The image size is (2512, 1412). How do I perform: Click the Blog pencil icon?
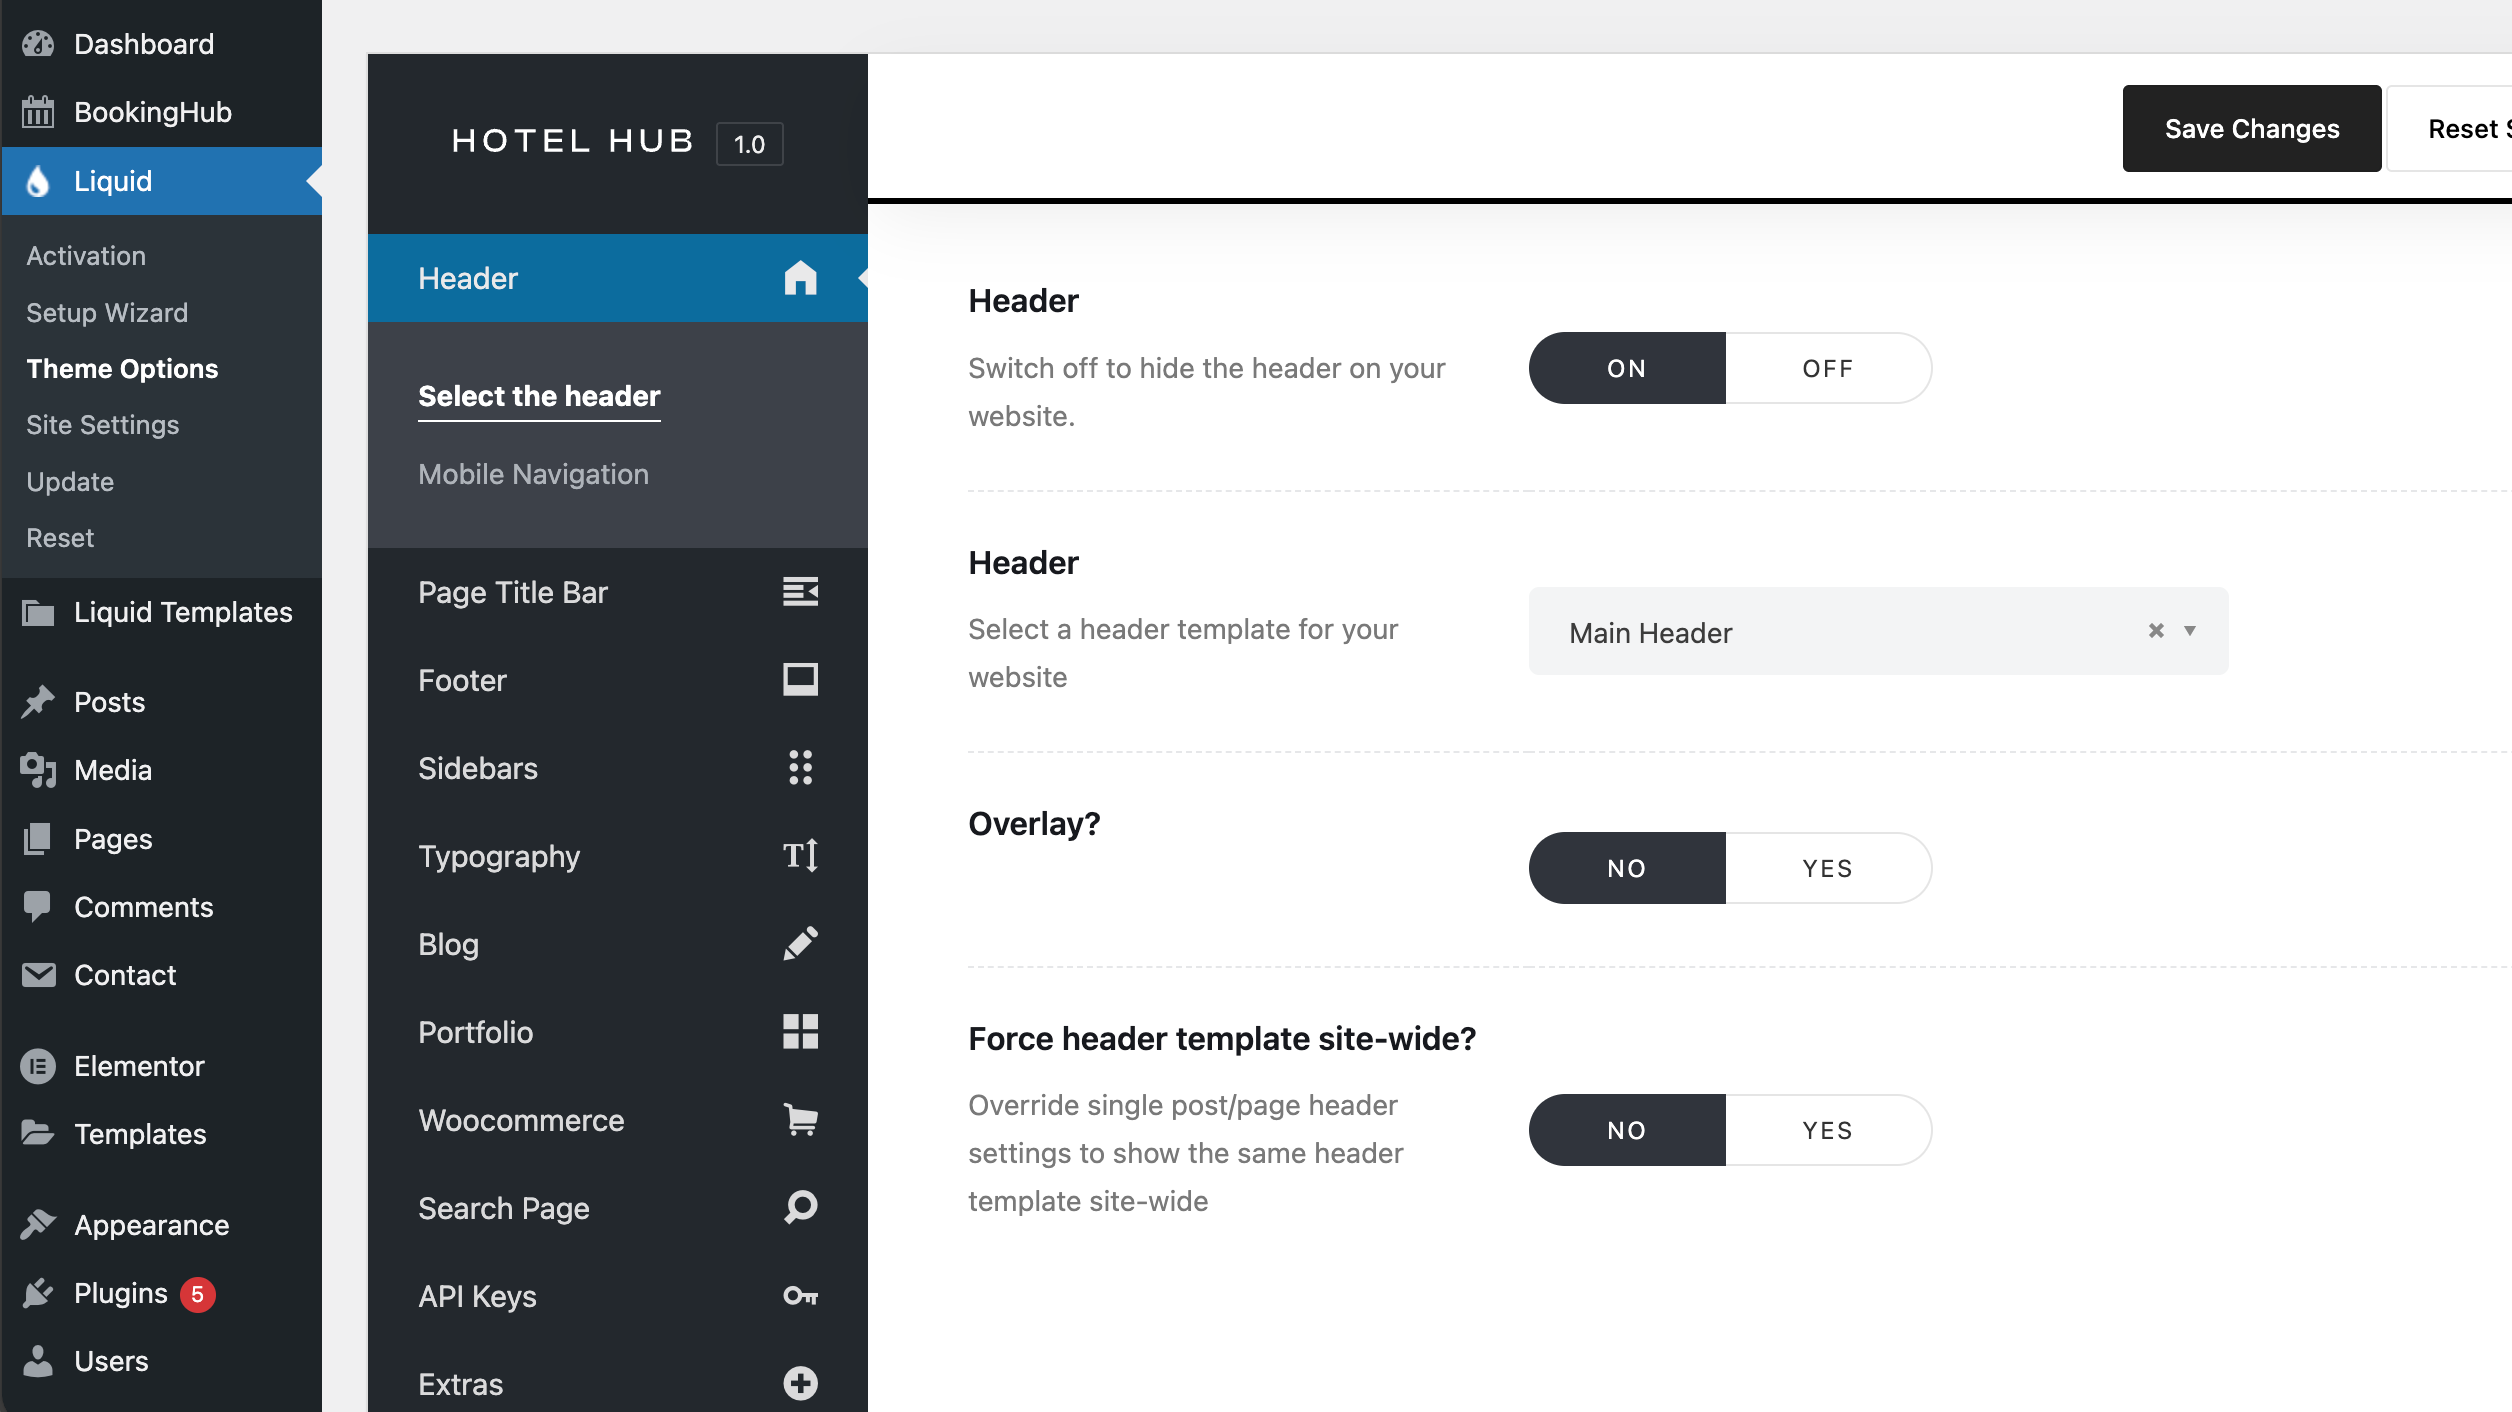[800, 944]
